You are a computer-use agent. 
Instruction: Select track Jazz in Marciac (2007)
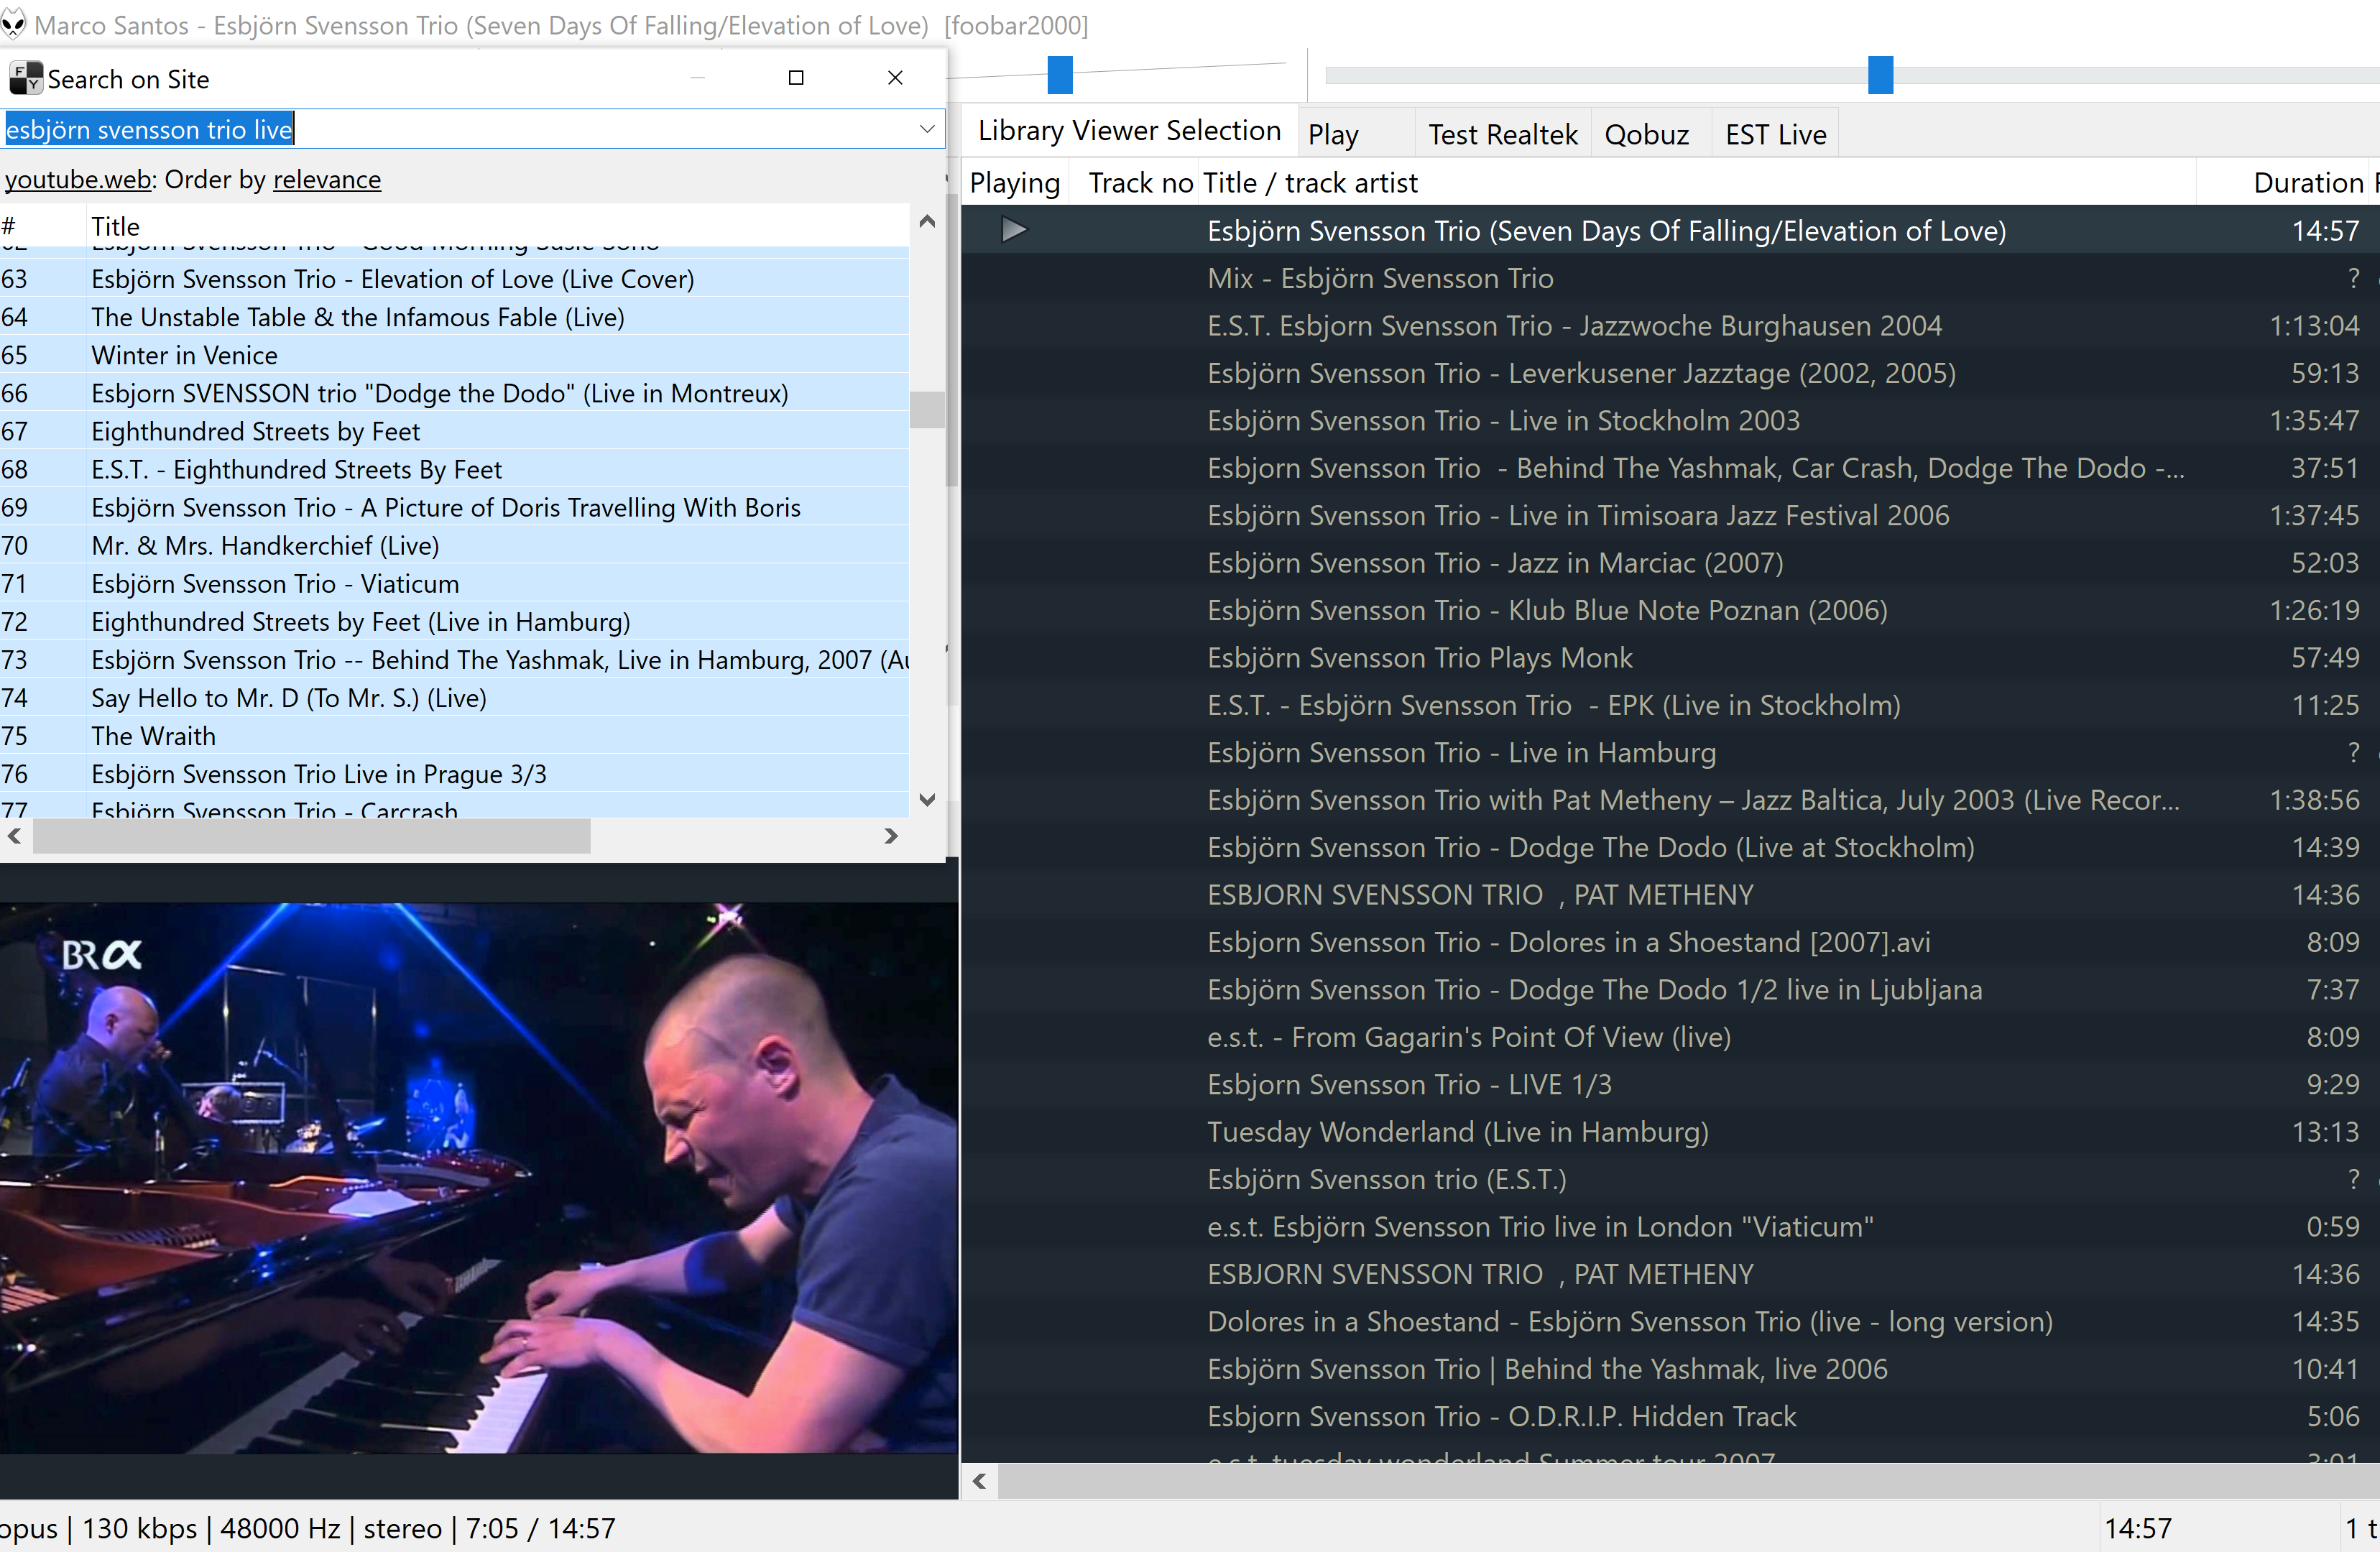(1670, 562)
